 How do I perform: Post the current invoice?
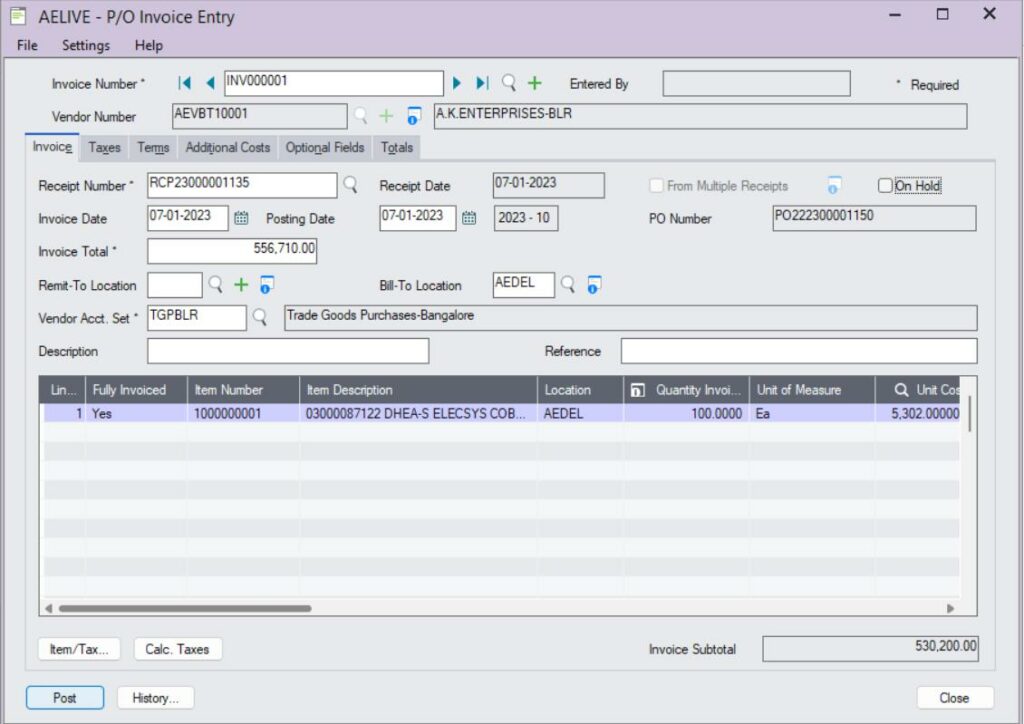pyautogui.click(x=64, y=697)
